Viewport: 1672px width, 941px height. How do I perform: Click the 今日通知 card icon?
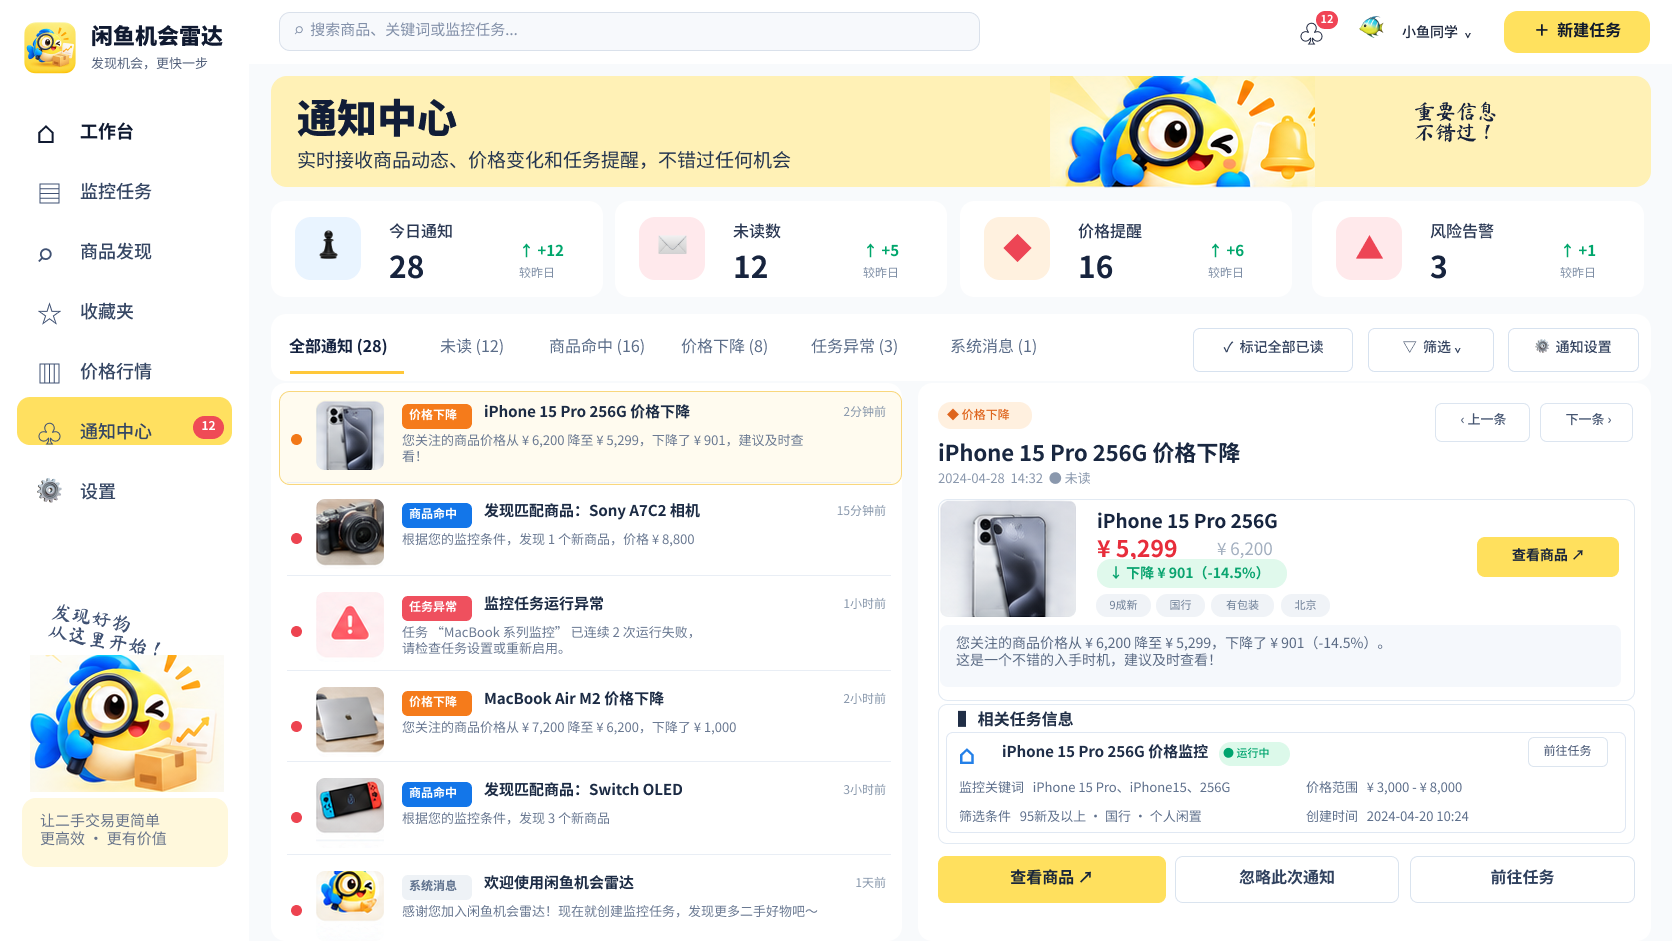pyautogui.click(x=328, y=248)
